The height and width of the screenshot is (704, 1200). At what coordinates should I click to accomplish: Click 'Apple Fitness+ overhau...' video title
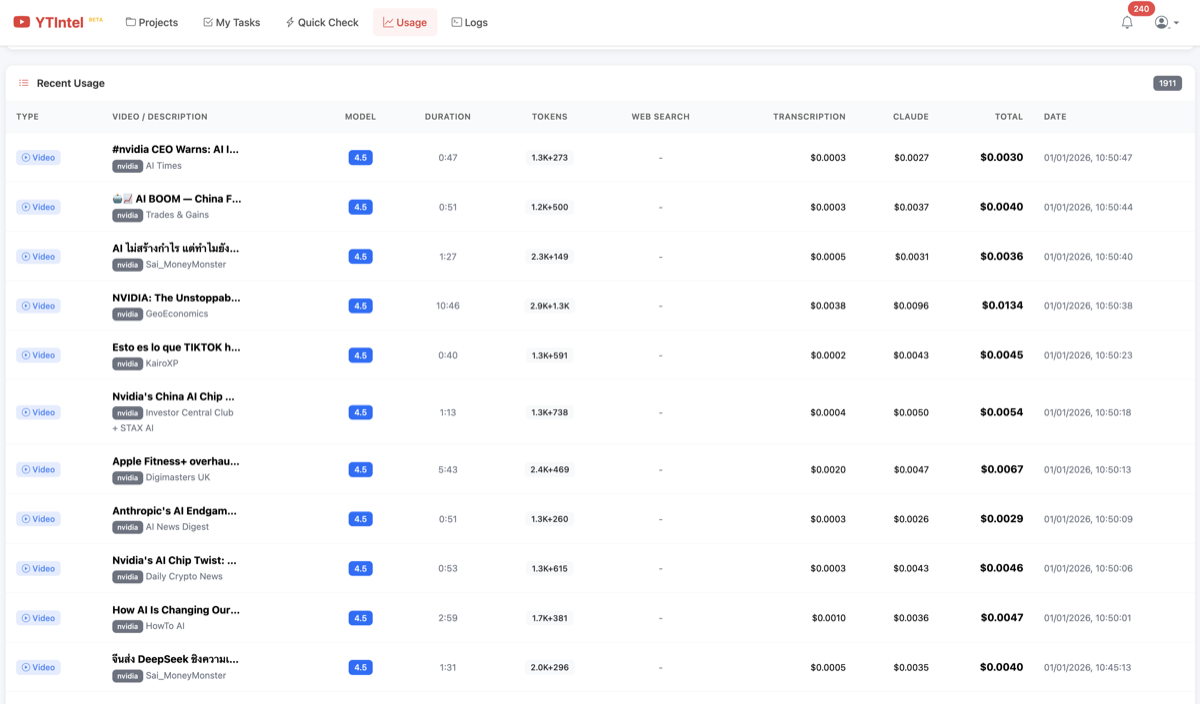[x=176, y=461]
